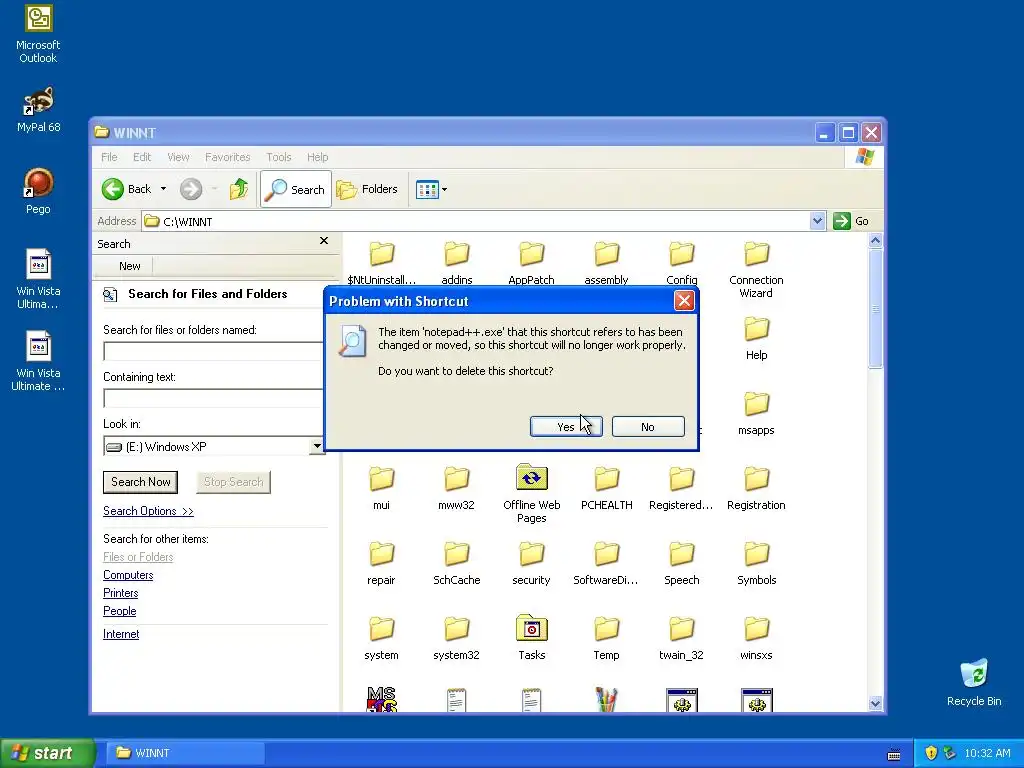Viewport: 1024px width, 768px height.
Task: Click the WINNT taskbar button
Action: 186,753
